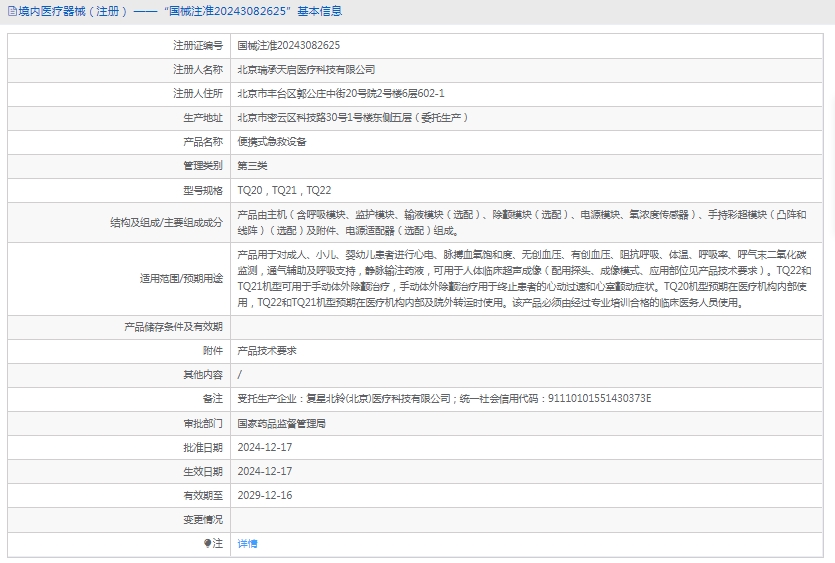Viewport: 835px width, 563px height.
Task: Click the production address value 密云区科技路30号
Action: pos(352,118)
